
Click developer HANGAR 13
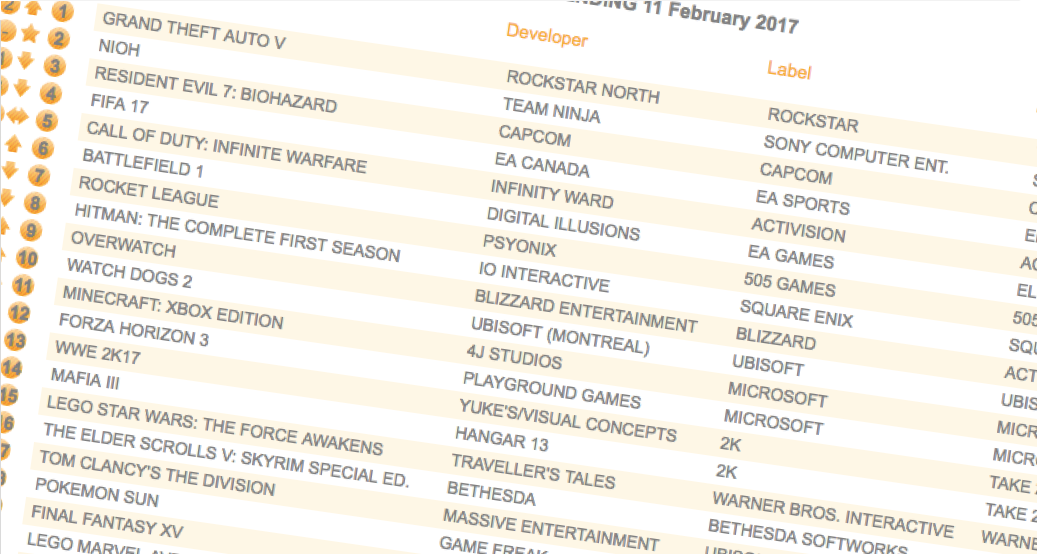[501, 440]
